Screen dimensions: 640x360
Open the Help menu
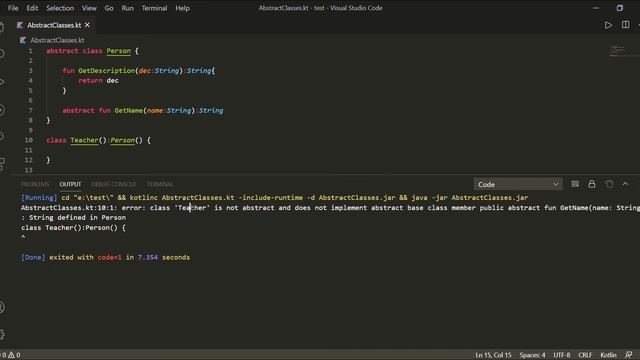182,8
